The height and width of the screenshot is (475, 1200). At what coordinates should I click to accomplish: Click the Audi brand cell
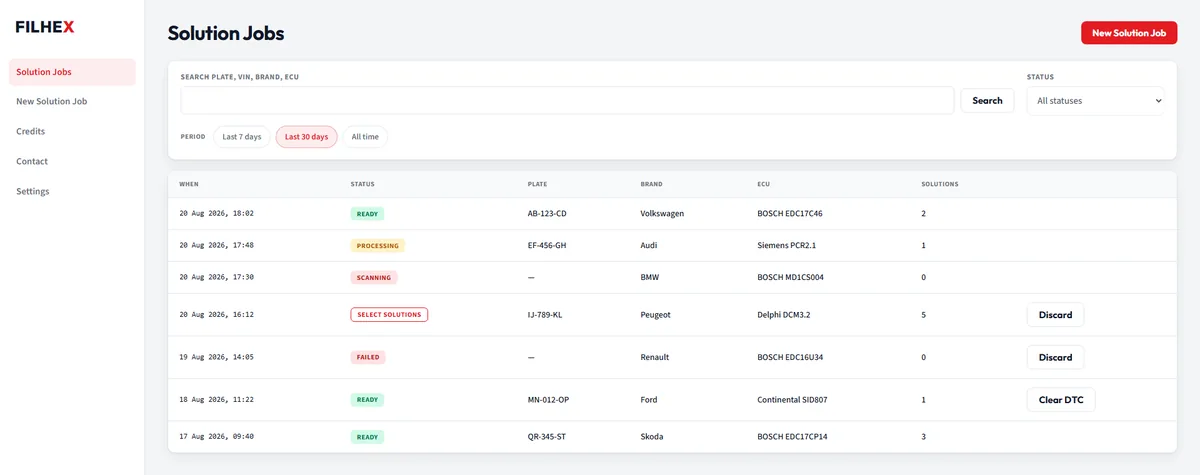[649, 245]
